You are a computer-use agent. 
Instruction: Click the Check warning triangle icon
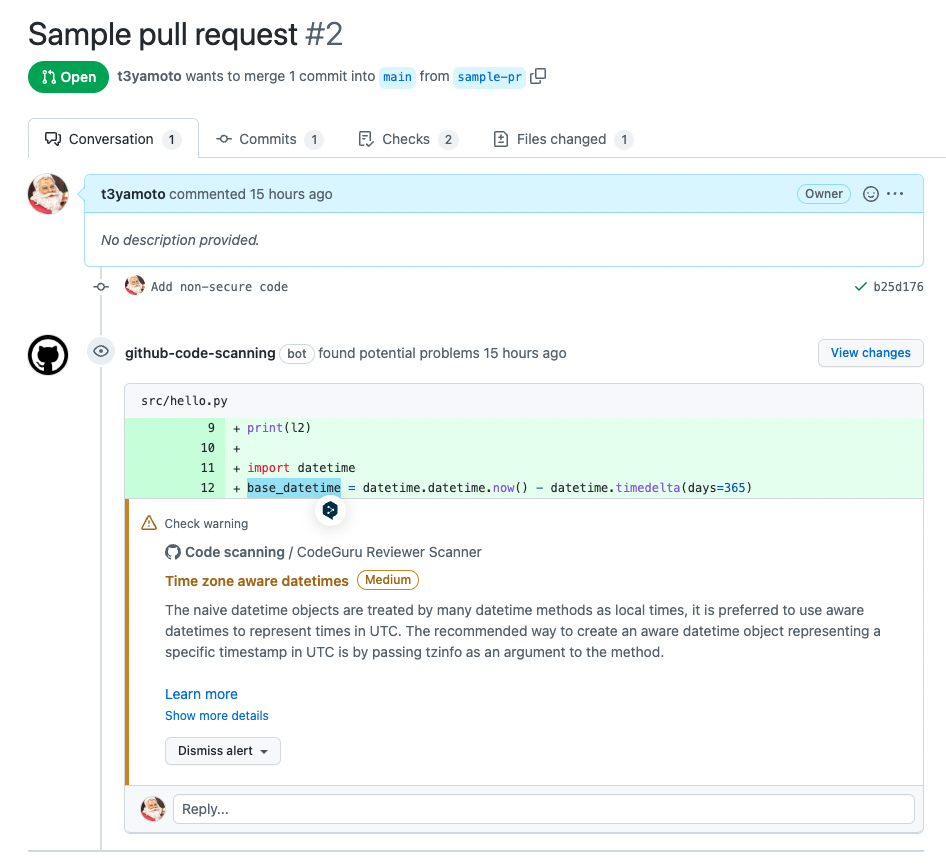tap(148, 523)
